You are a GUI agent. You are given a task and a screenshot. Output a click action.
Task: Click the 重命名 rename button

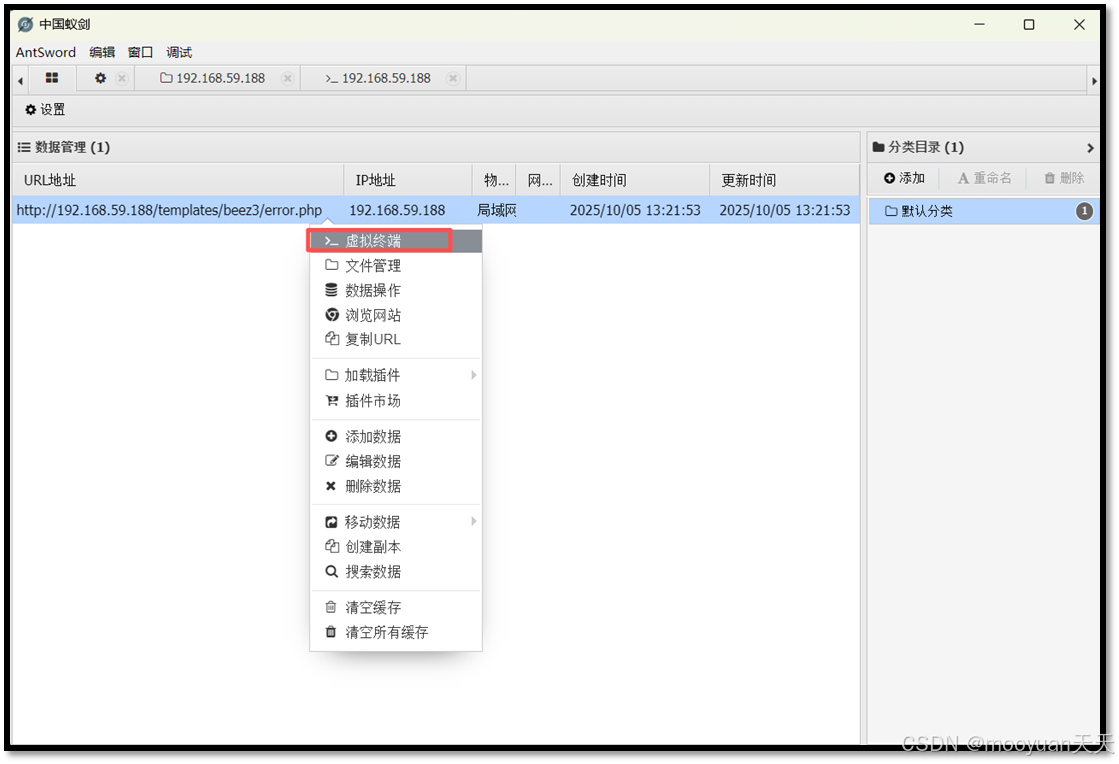(984, 178)
